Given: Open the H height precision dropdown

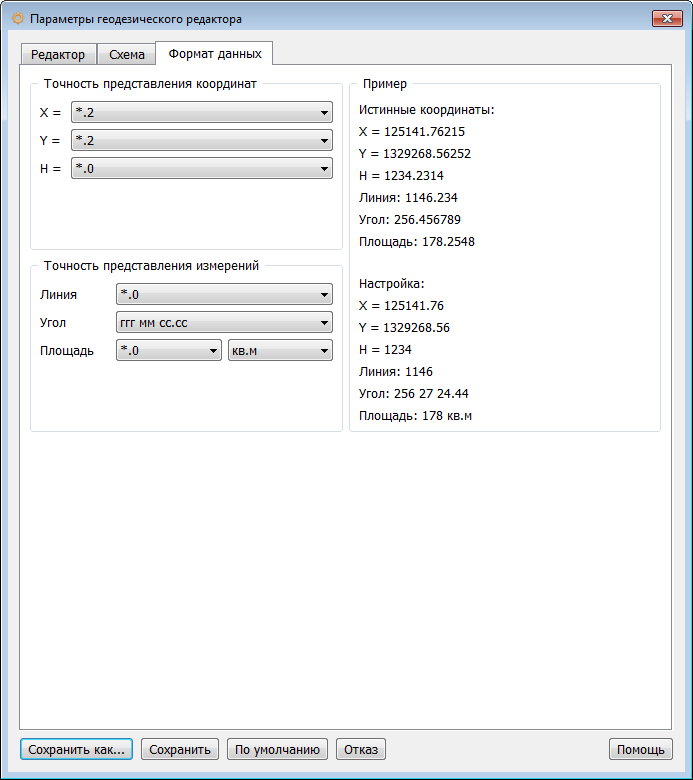Looking at the screenshot, I should tap(202, 169).
